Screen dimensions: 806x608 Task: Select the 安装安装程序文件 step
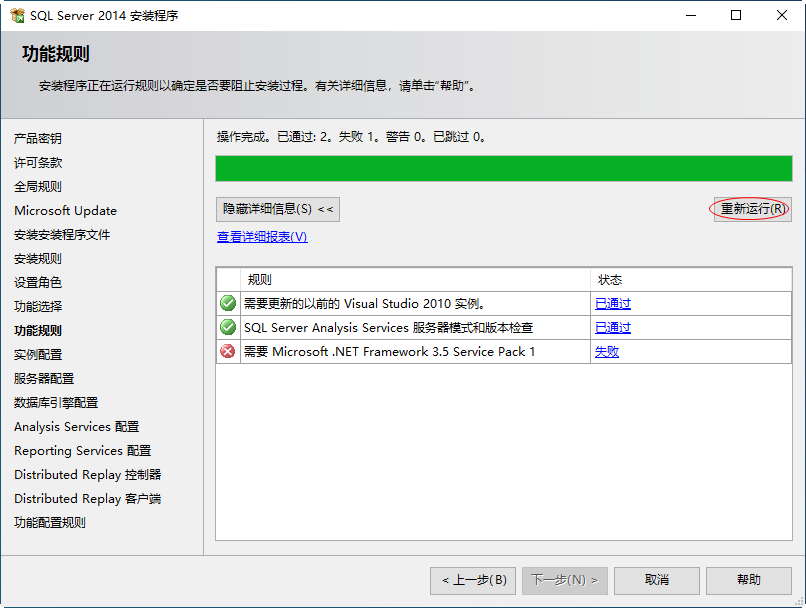click(x=62, y=234)
